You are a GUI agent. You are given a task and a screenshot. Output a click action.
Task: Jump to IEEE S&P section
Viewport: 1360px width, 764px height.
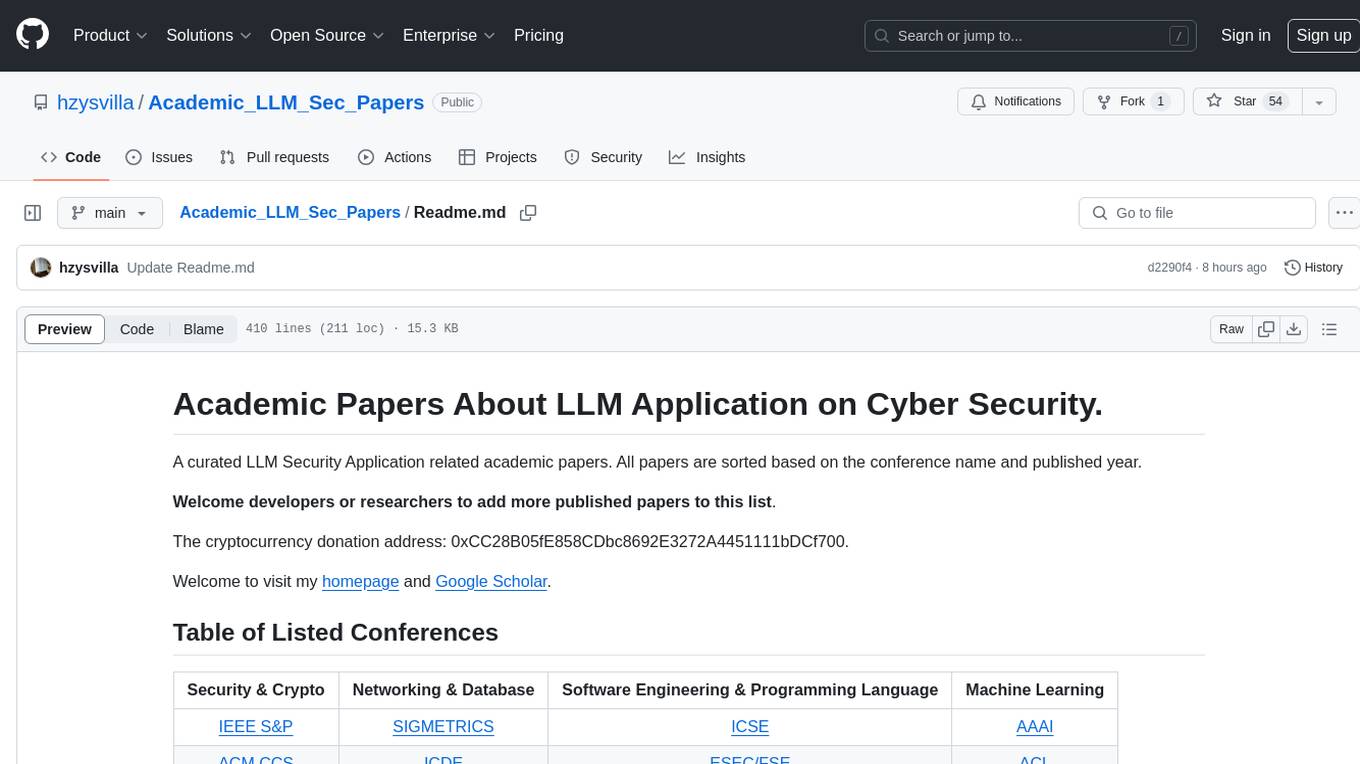point(256,727)
